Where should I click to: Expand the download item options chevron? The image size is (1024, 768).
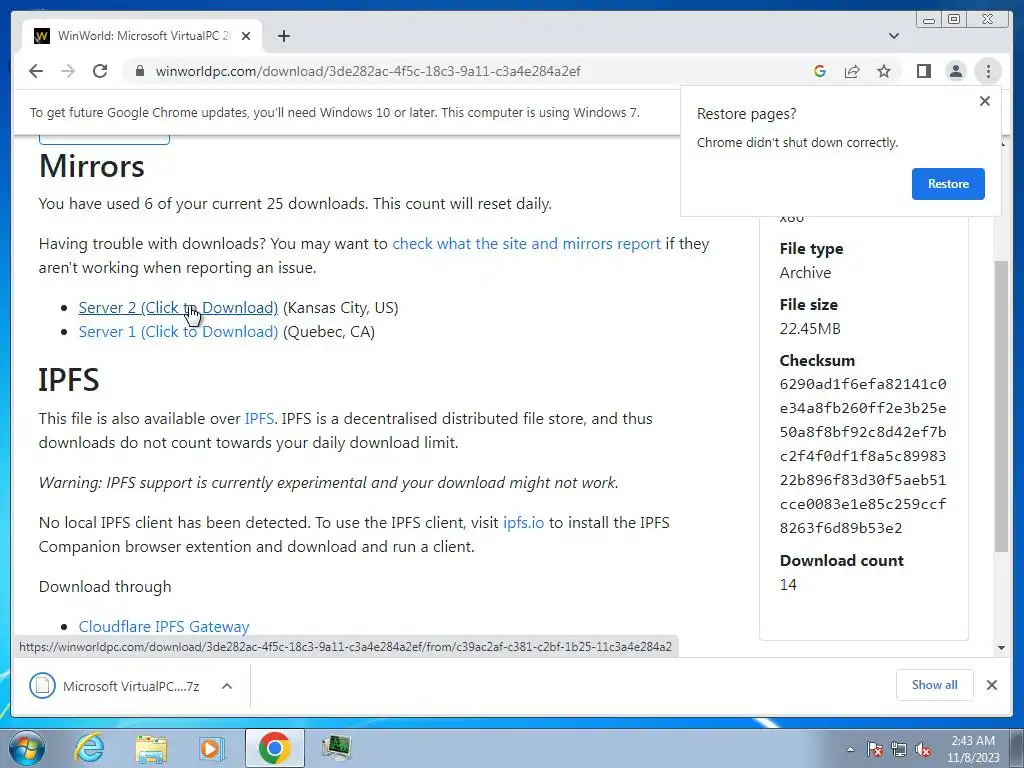coord(227,686)
